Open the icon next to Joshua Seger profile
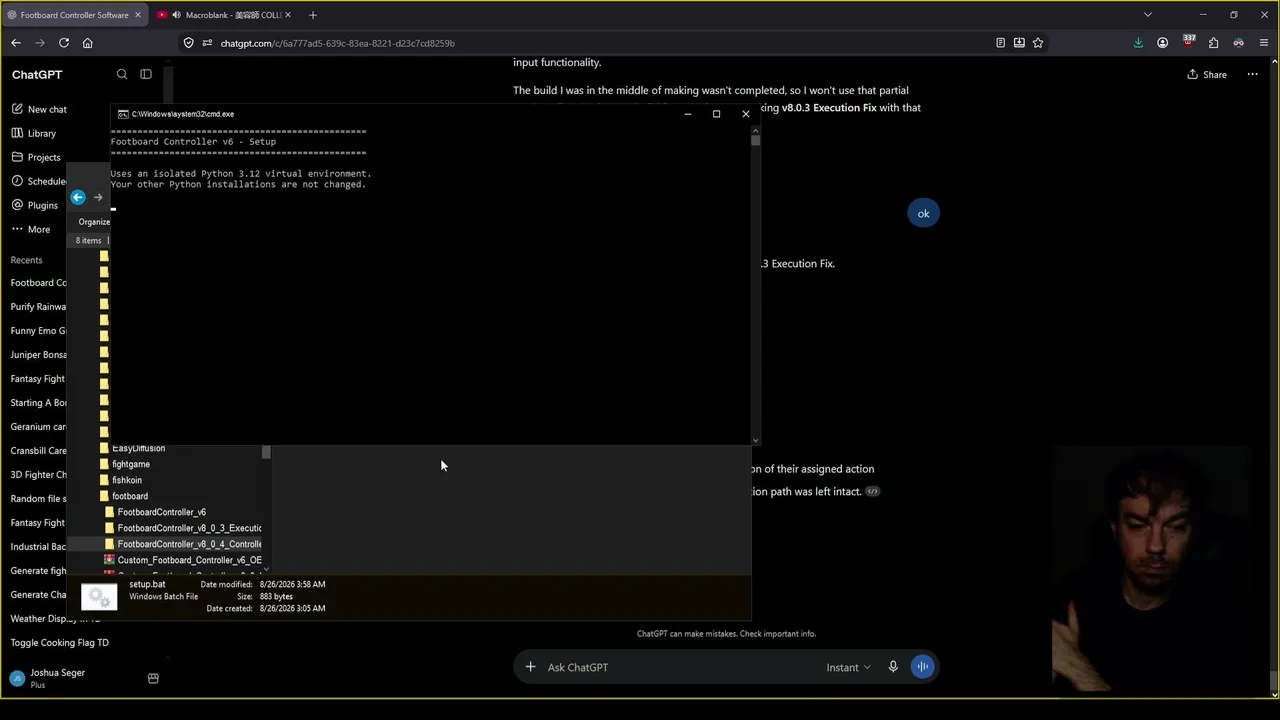The image size is (1280, 720). coord(153,678)
